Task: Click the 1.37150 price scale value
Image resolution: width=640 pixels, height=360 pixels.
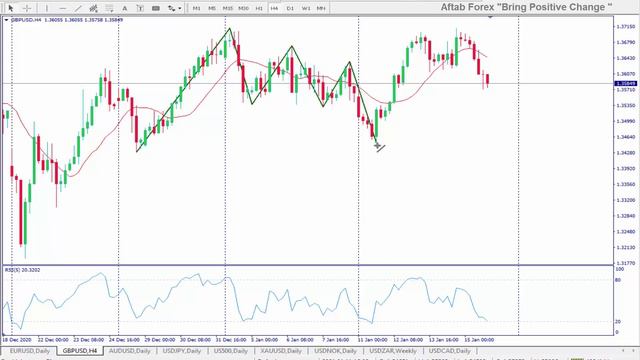Action: click(x=625, y=27)
